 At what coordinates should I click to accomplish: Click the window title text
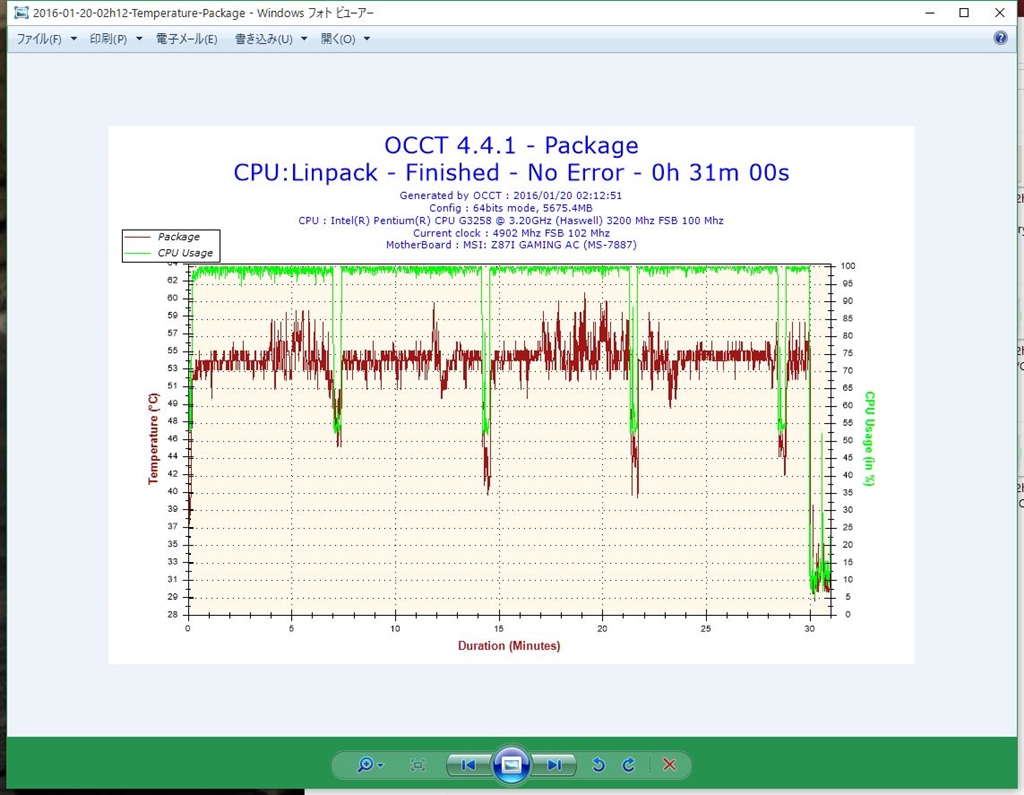point(203,12)
